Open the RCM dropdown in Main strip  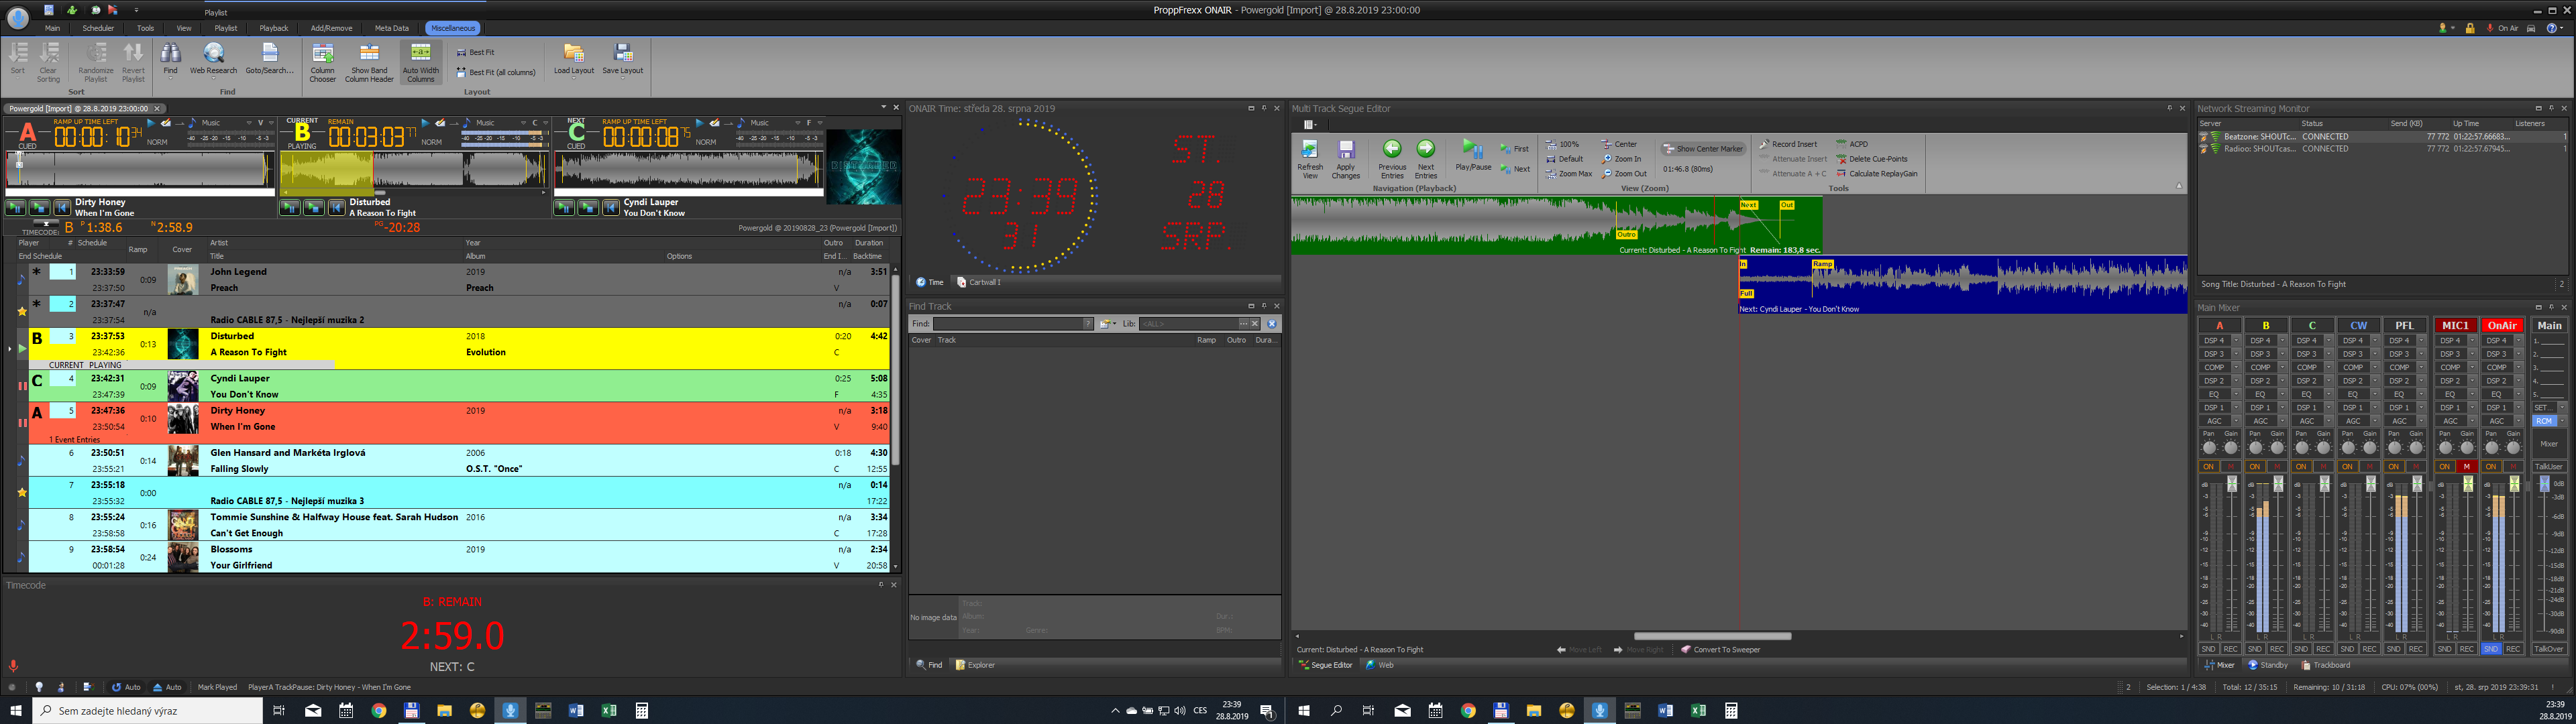[x=2562, y=421]
